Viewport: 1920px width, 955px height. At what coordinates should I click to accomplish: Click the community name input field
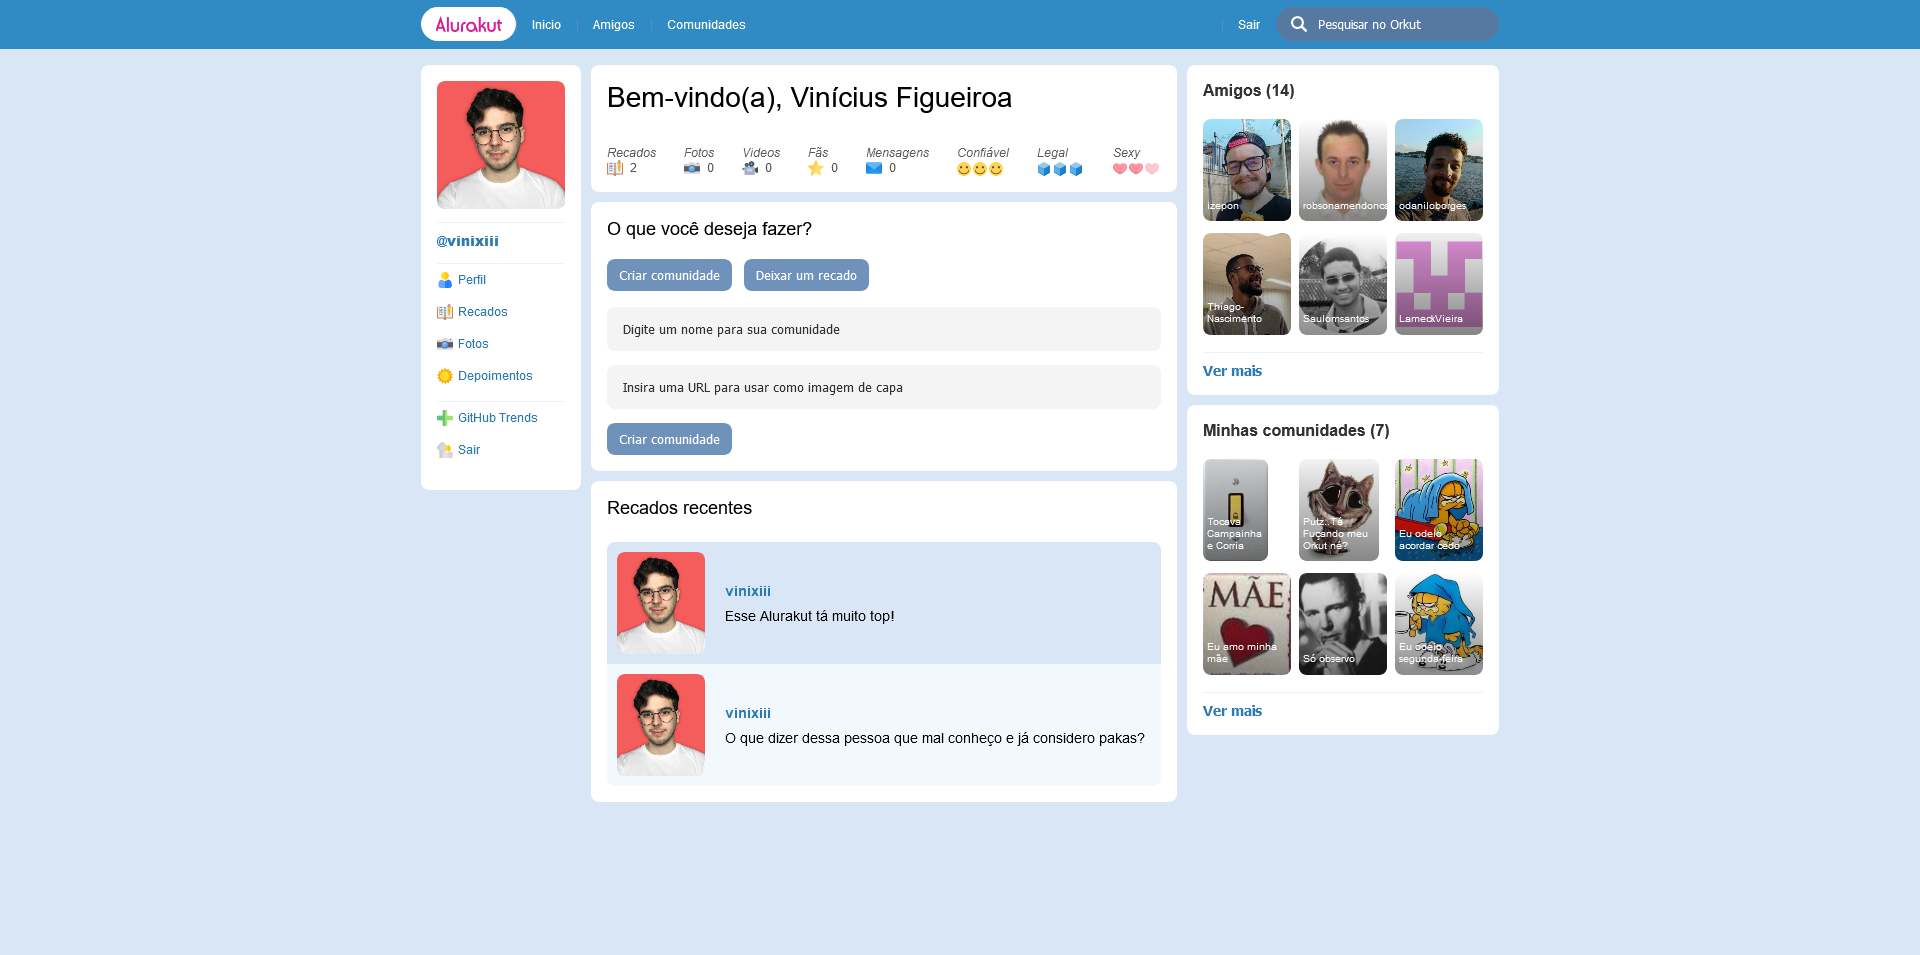click(884, 329)
